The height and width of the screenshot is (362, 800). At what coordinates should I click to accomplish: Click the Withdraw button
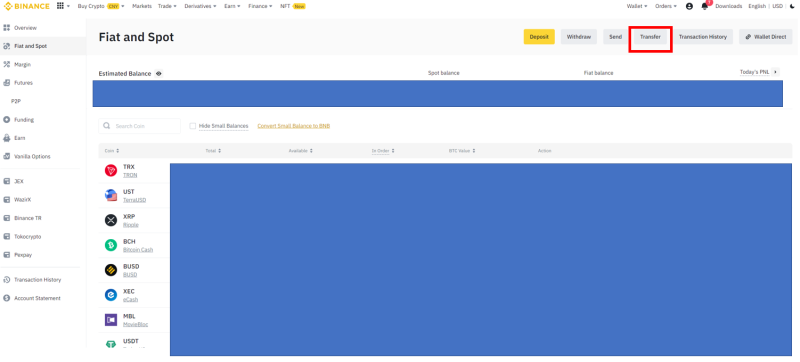point(579,37)
